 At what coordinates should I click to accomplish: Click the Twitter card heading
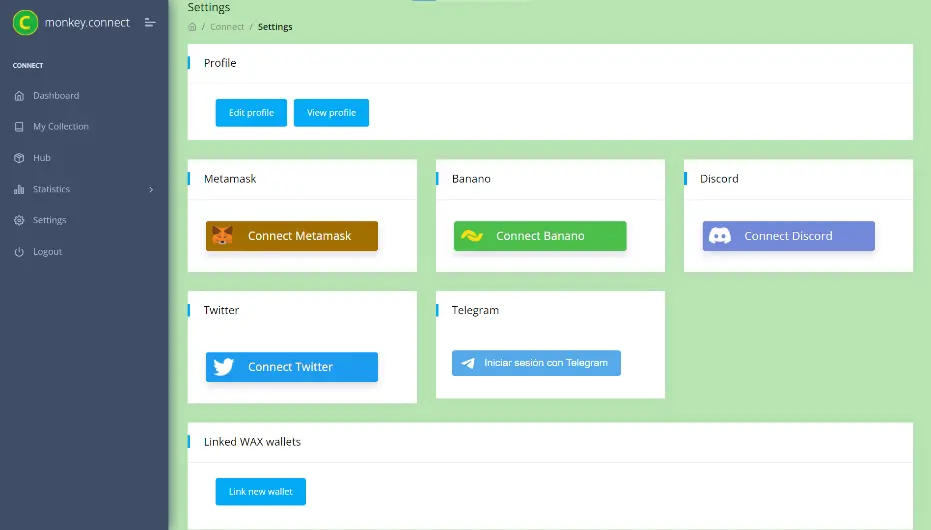coord(221,310)
